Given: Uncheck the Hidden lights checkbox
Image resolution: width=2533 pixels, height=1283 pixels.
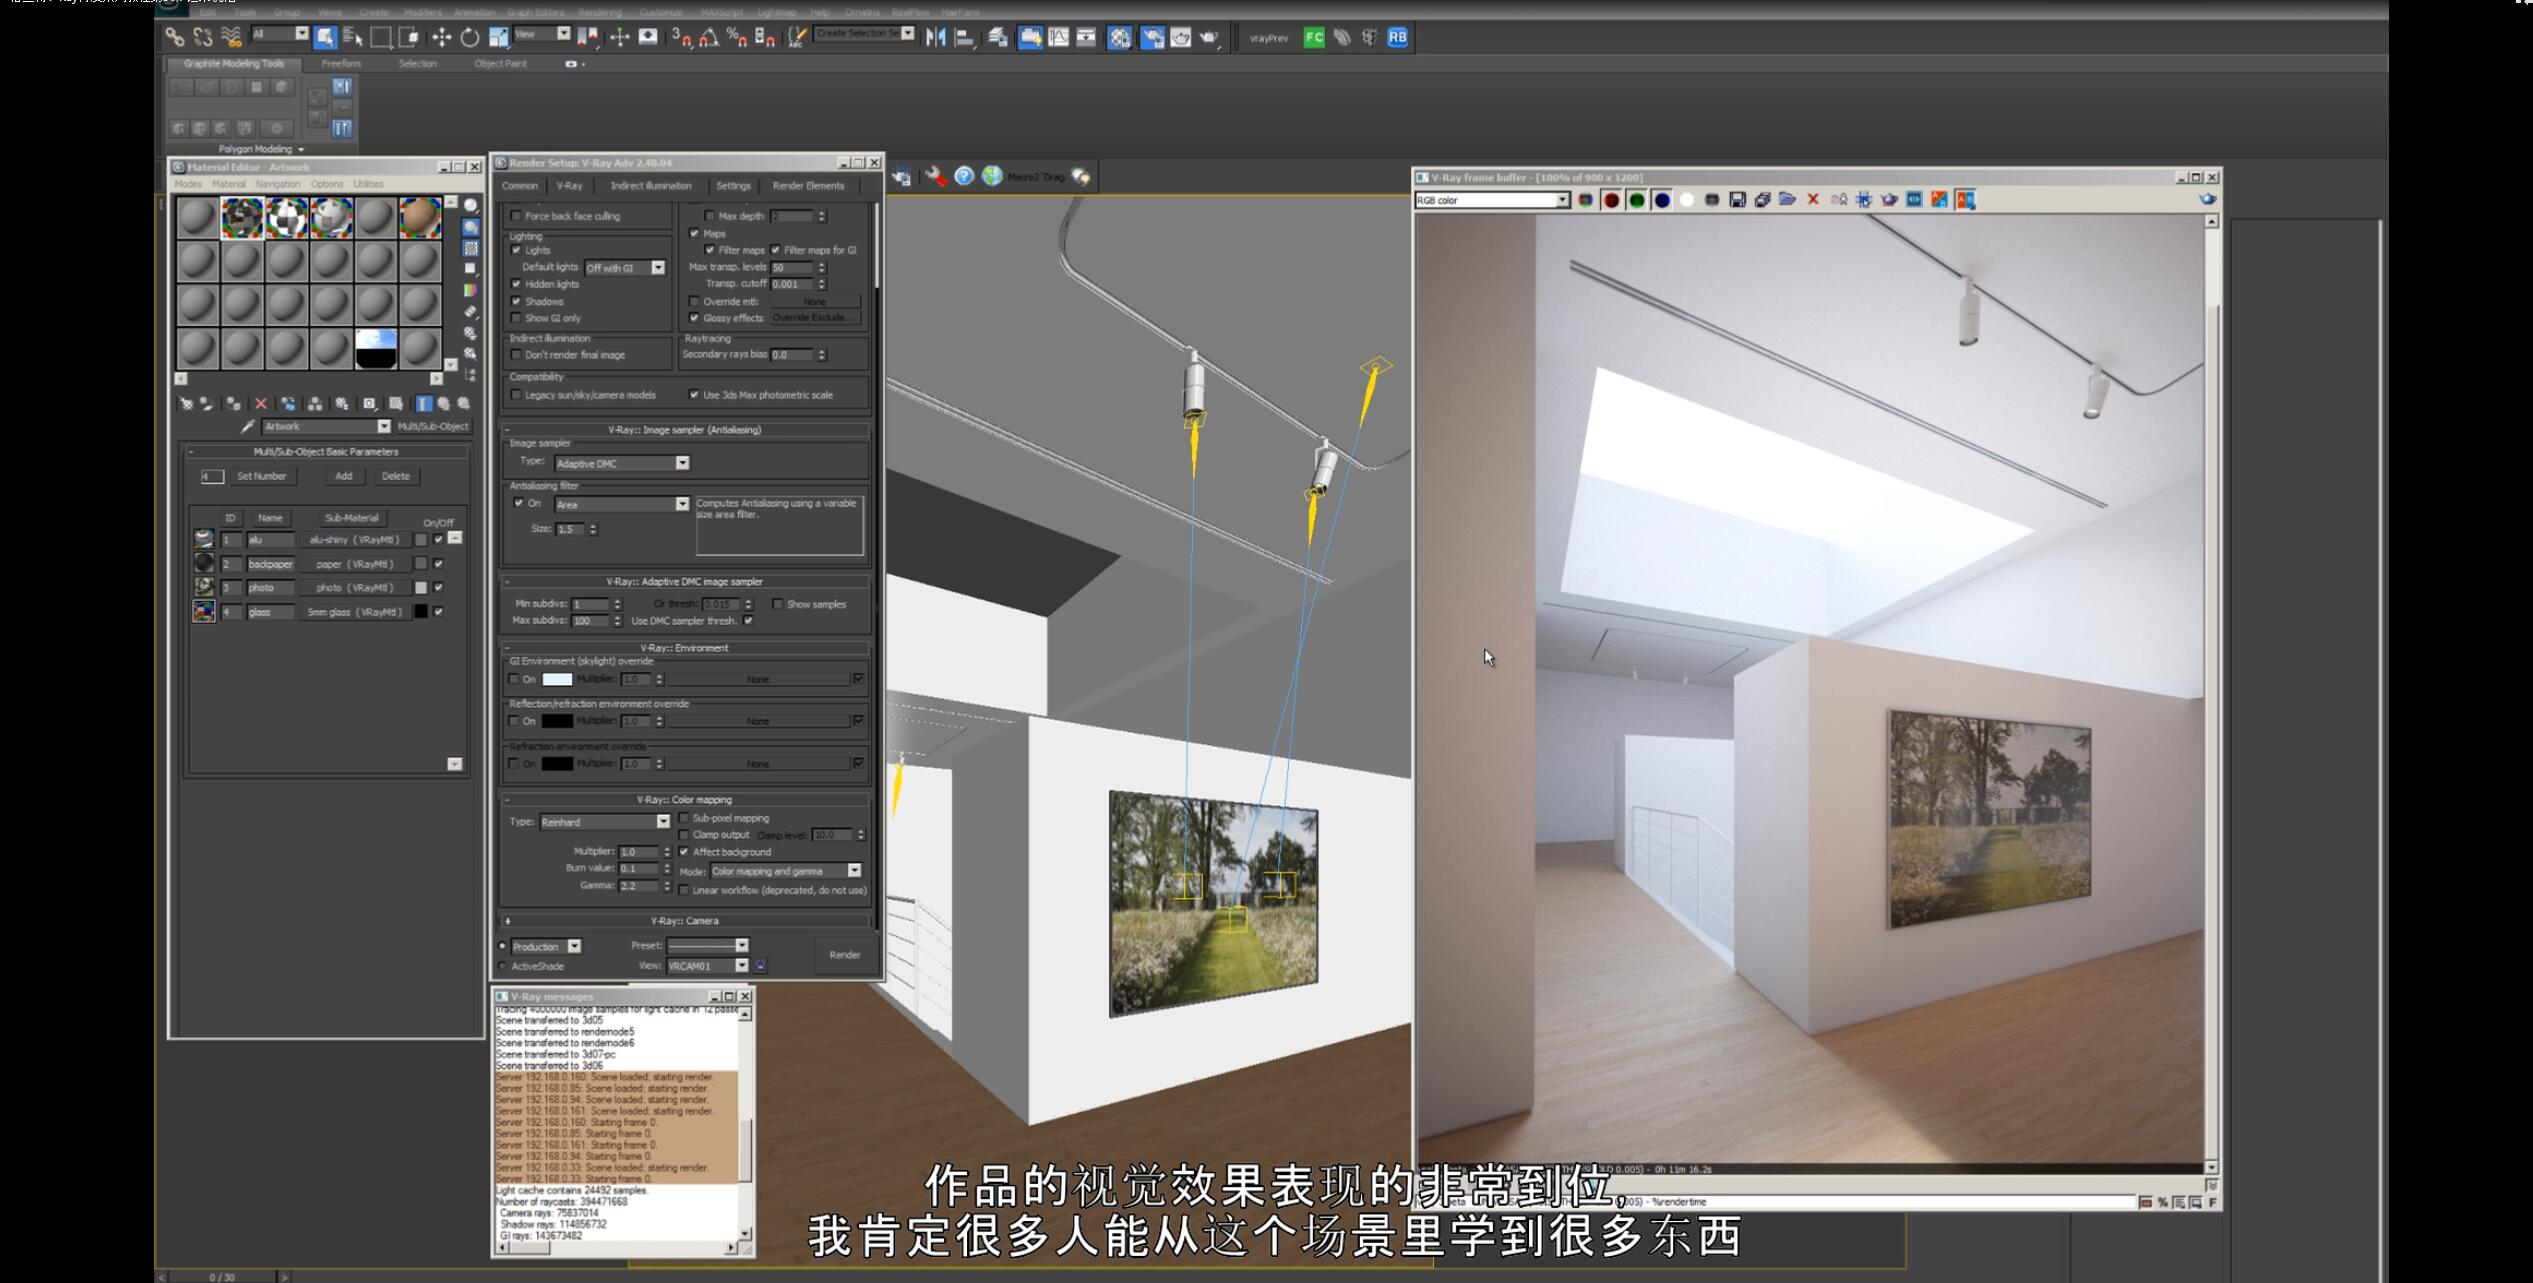Looking at the screenshot, I should coord(516,284).
